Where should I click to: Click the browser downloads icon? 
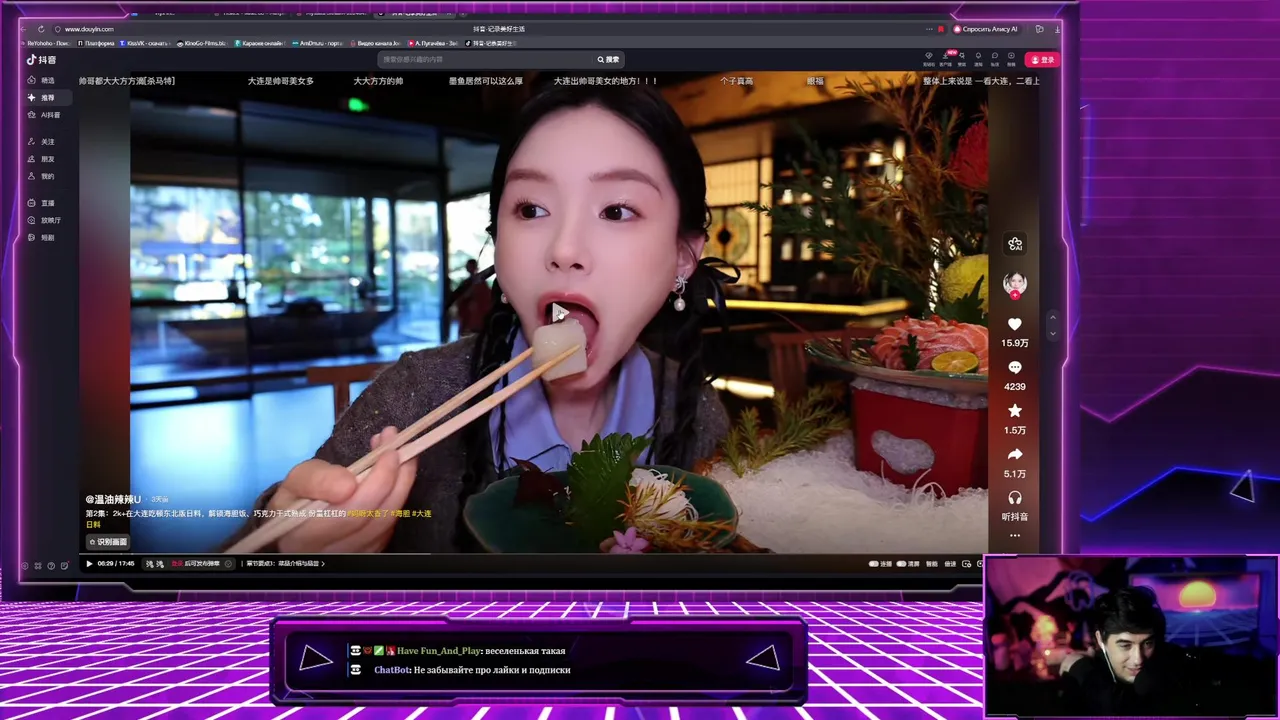pos(1057,29)
